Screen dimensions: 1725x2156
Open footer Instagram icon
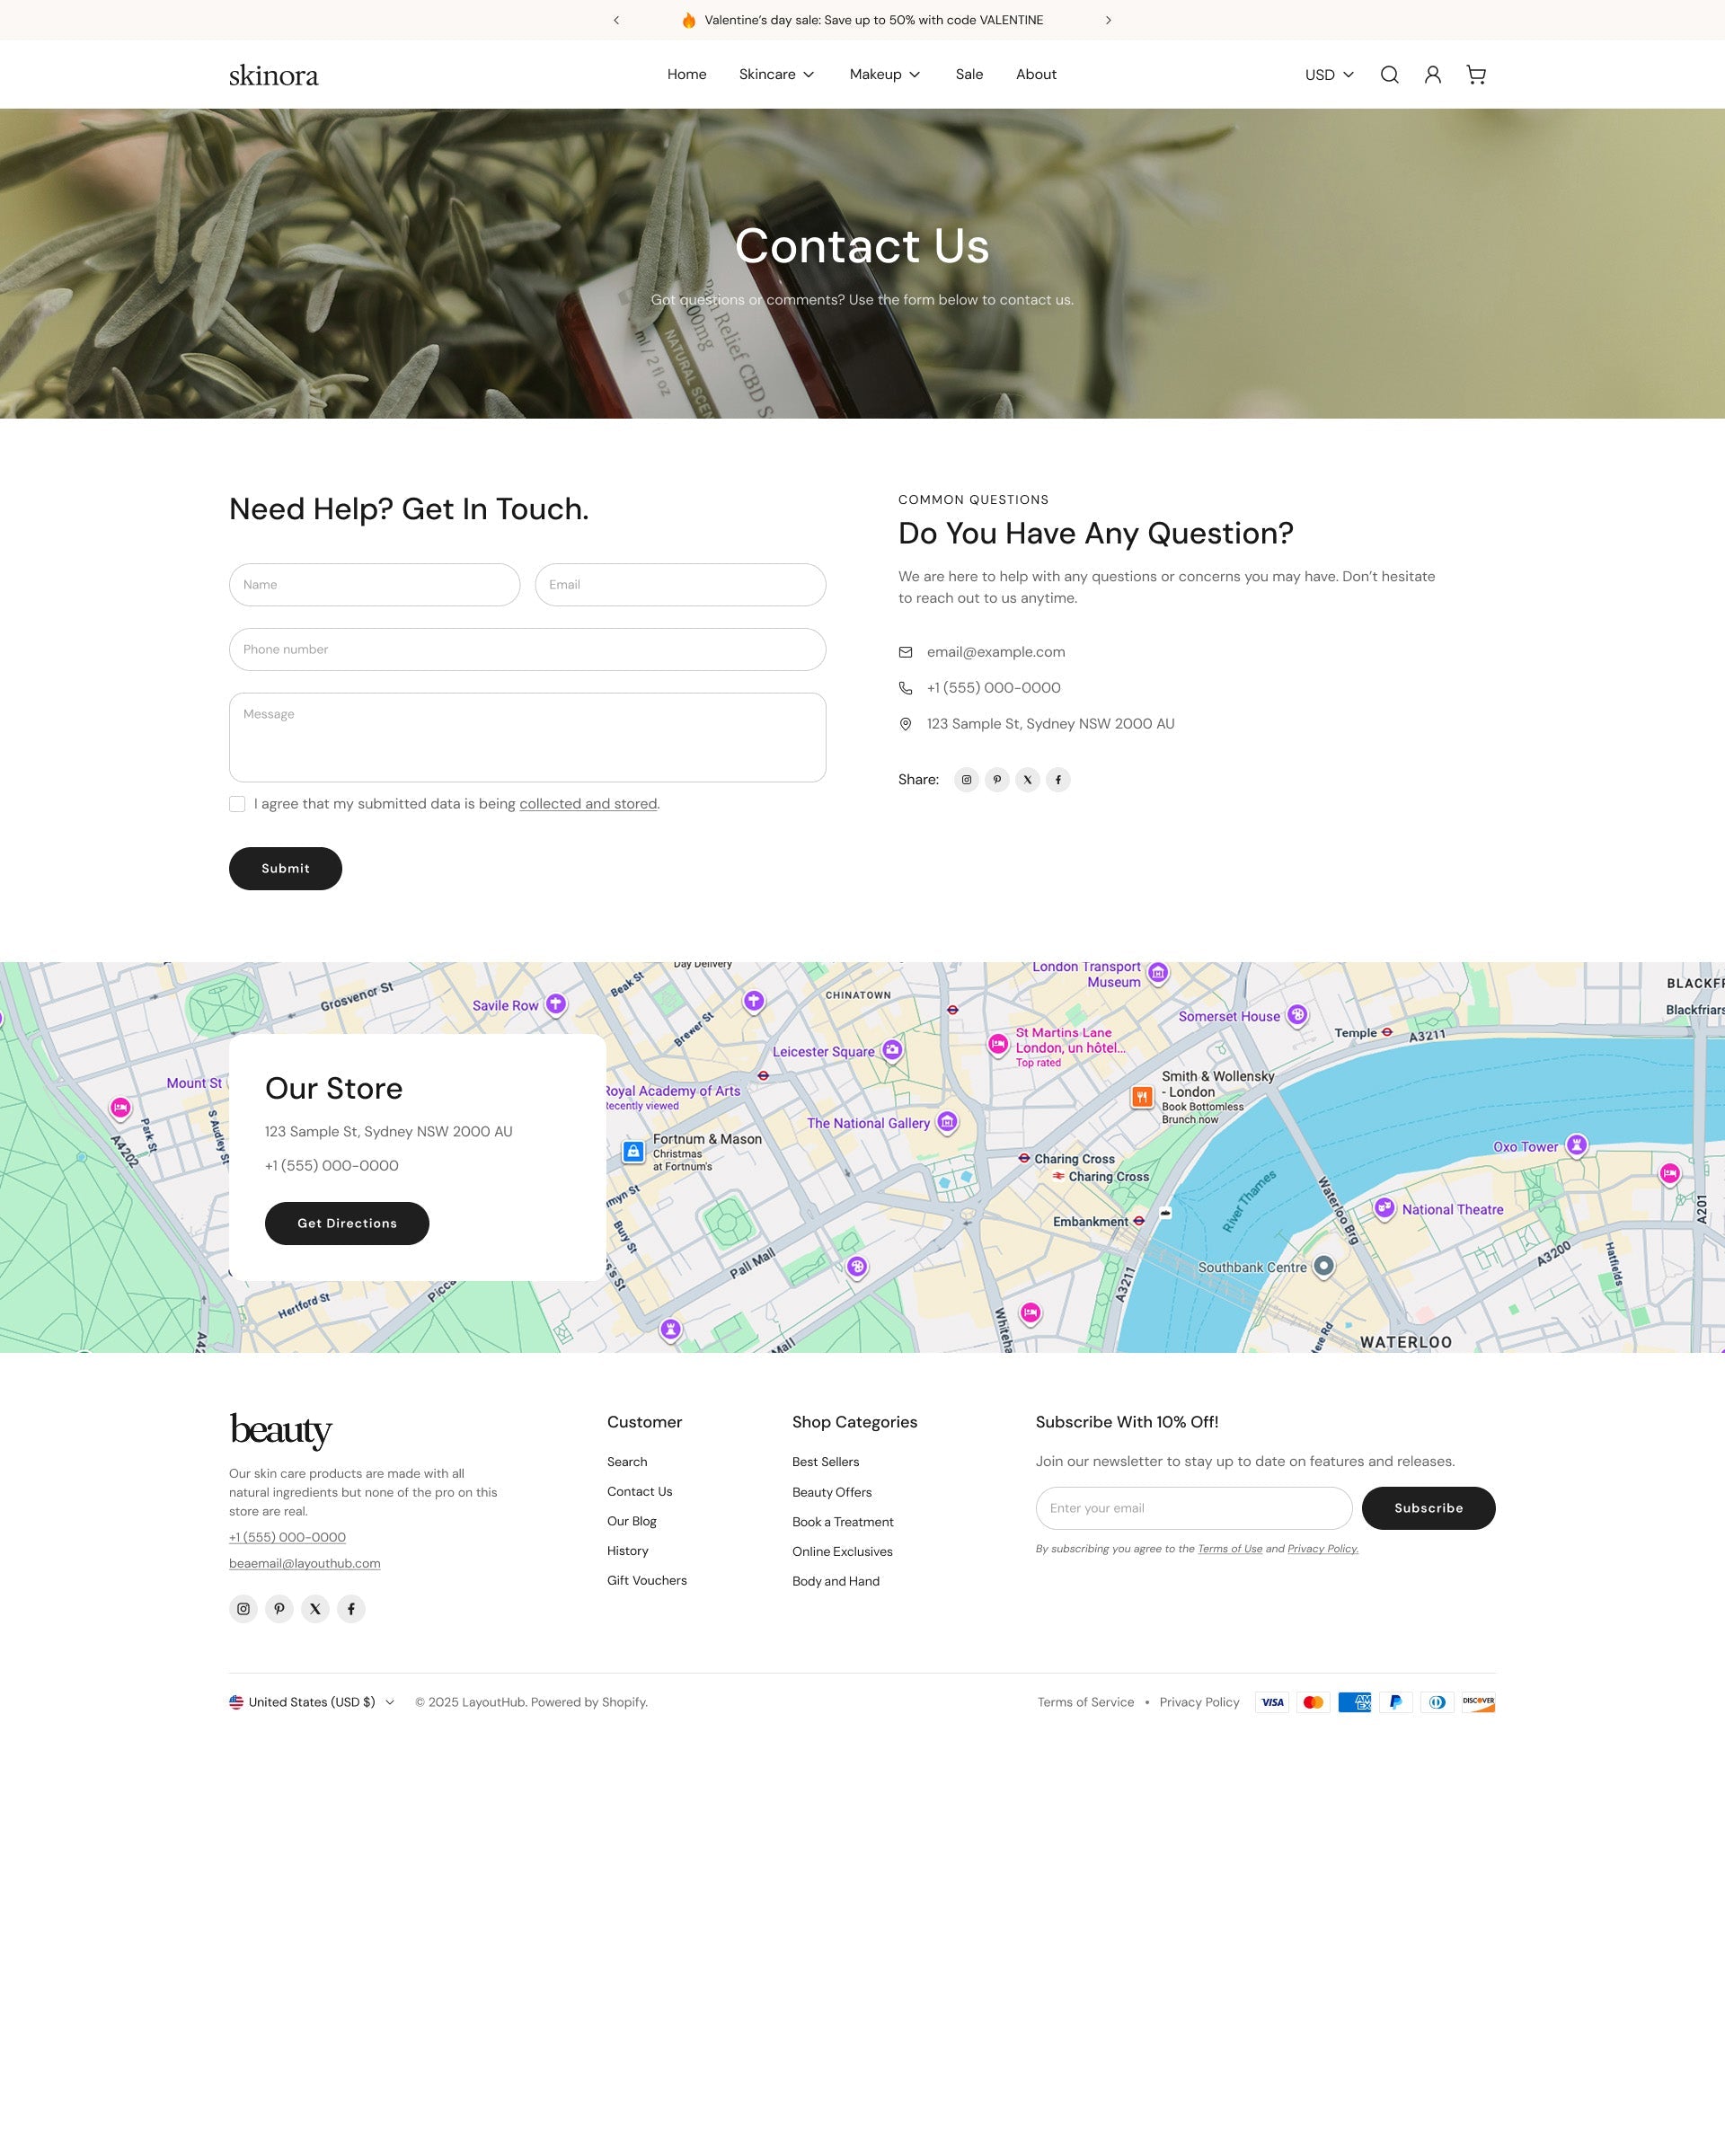pos(243,1609)
